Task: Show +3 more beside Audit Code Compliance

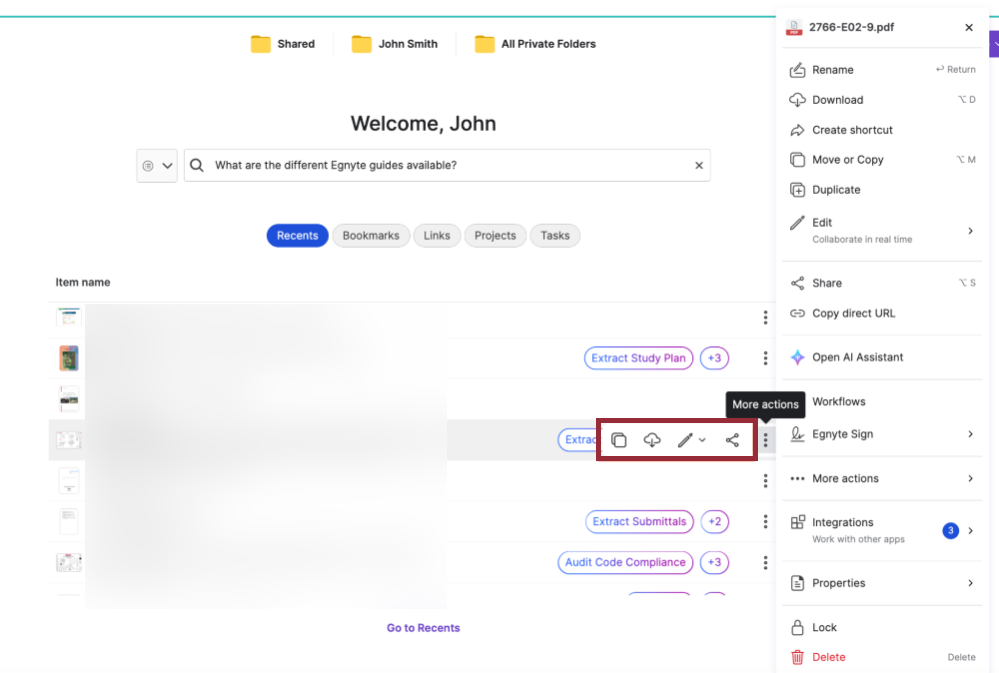Action: (x=714, y=562)
